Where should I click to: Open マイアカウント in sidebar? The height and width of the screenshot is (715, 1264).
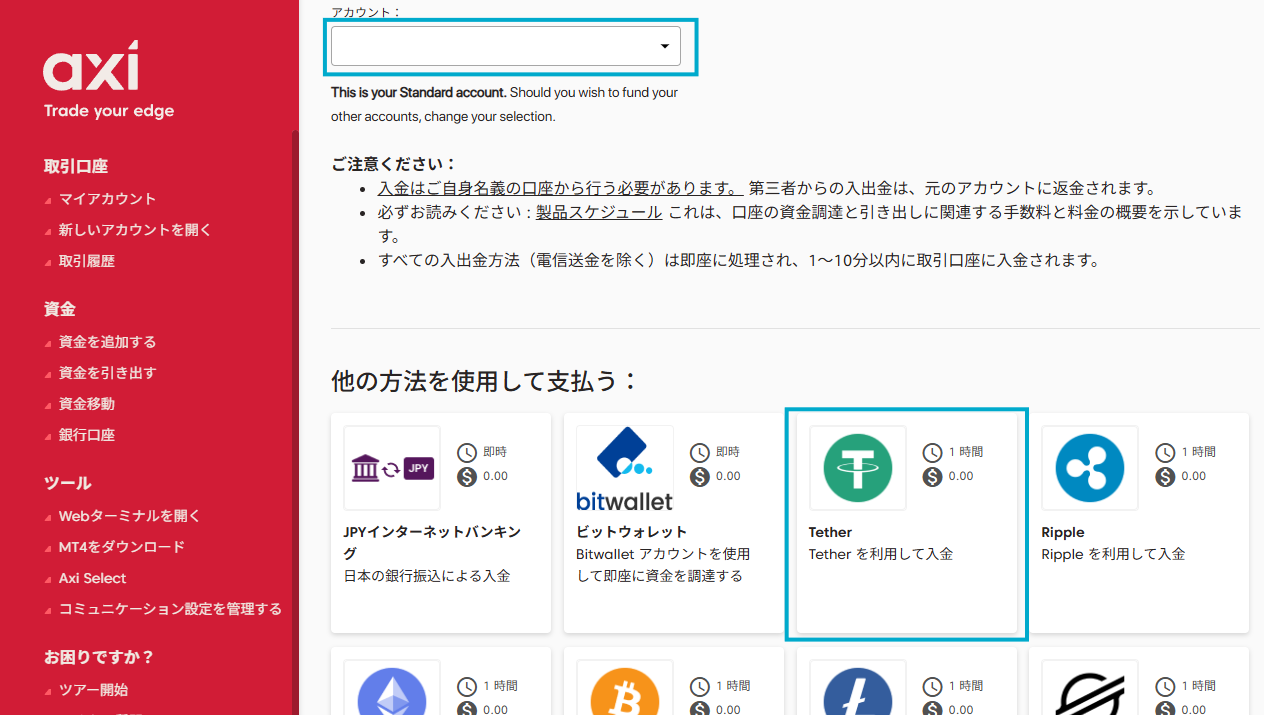click(x=107, y=199)
